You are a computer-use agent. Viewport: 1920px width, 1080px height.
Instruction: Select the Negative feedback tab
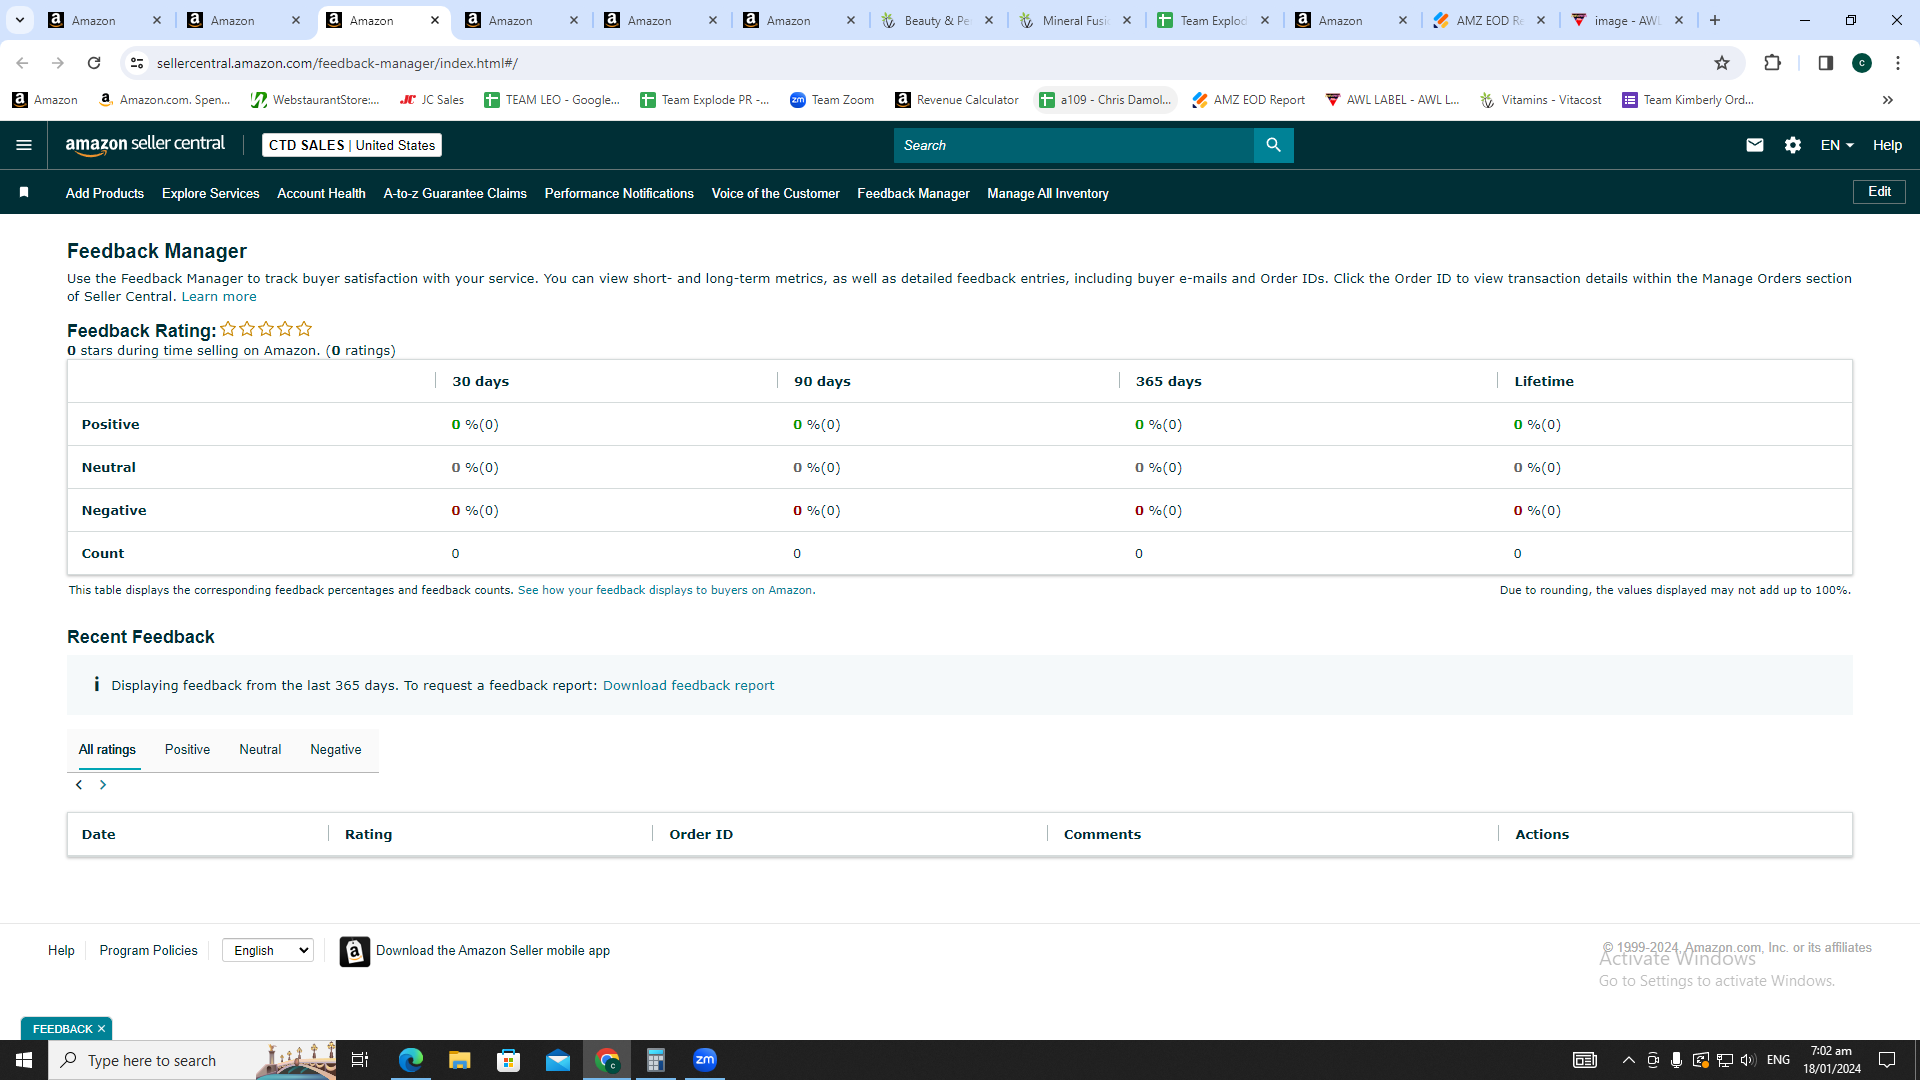pos(336,750)
